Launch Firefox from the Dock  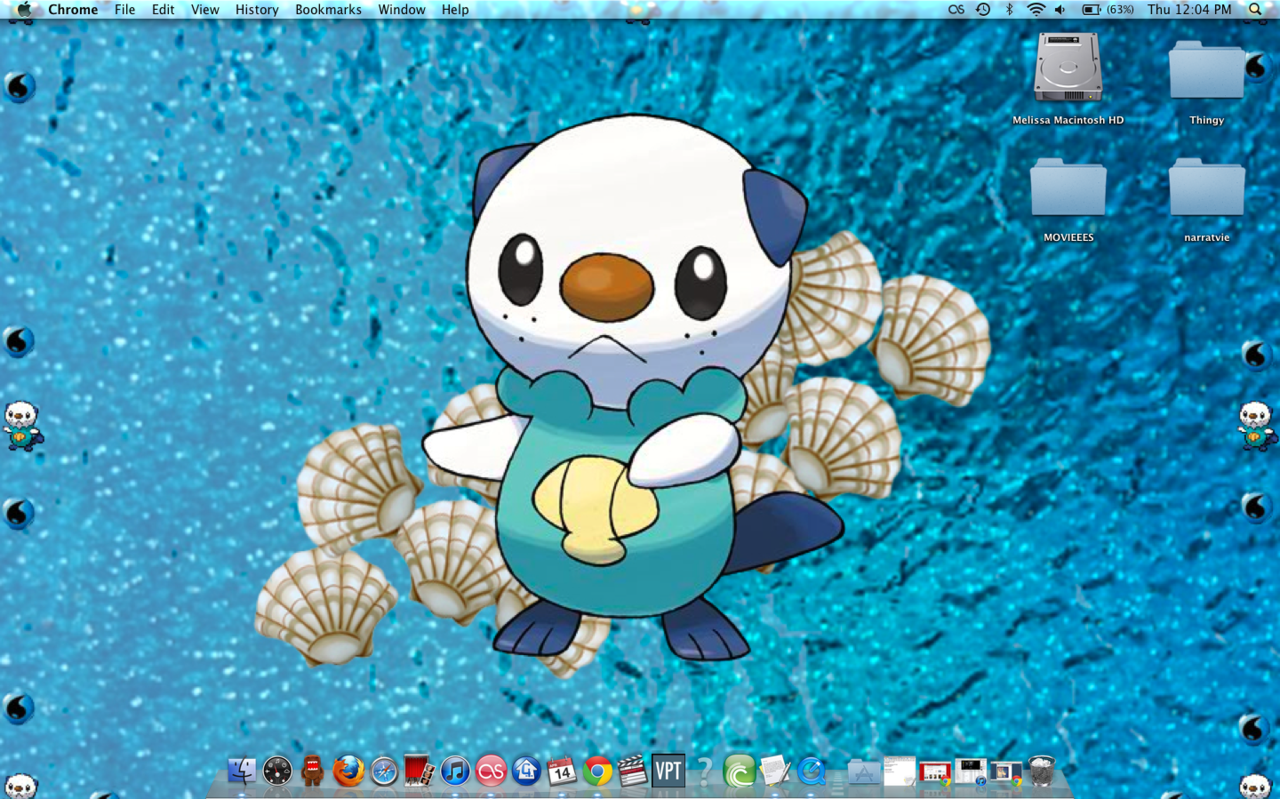(348, 770)
